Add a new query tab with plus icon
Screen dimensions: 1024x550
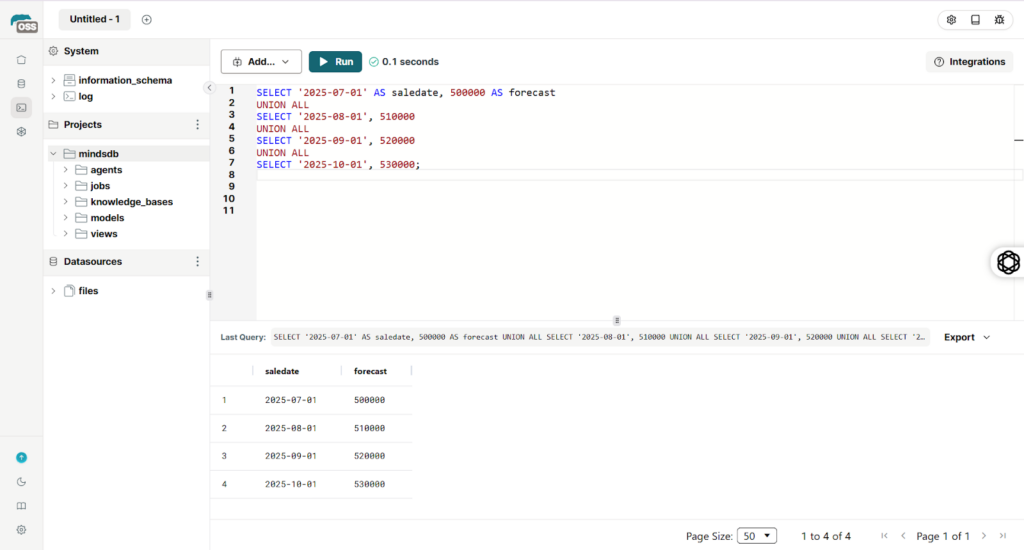(x=147, y=20)
